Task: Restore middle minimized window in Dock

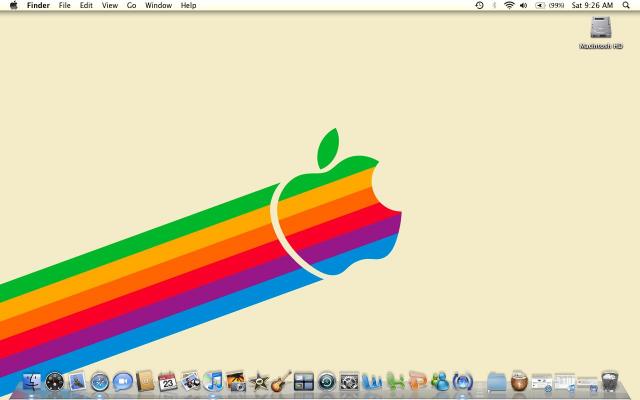Action: coord(564,382)
